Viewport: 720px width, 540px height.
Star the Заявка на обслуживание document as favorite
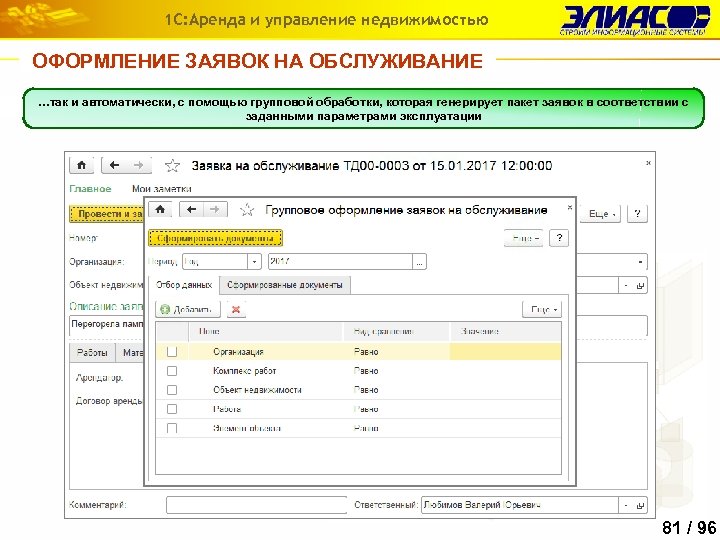tap(172, 165)
